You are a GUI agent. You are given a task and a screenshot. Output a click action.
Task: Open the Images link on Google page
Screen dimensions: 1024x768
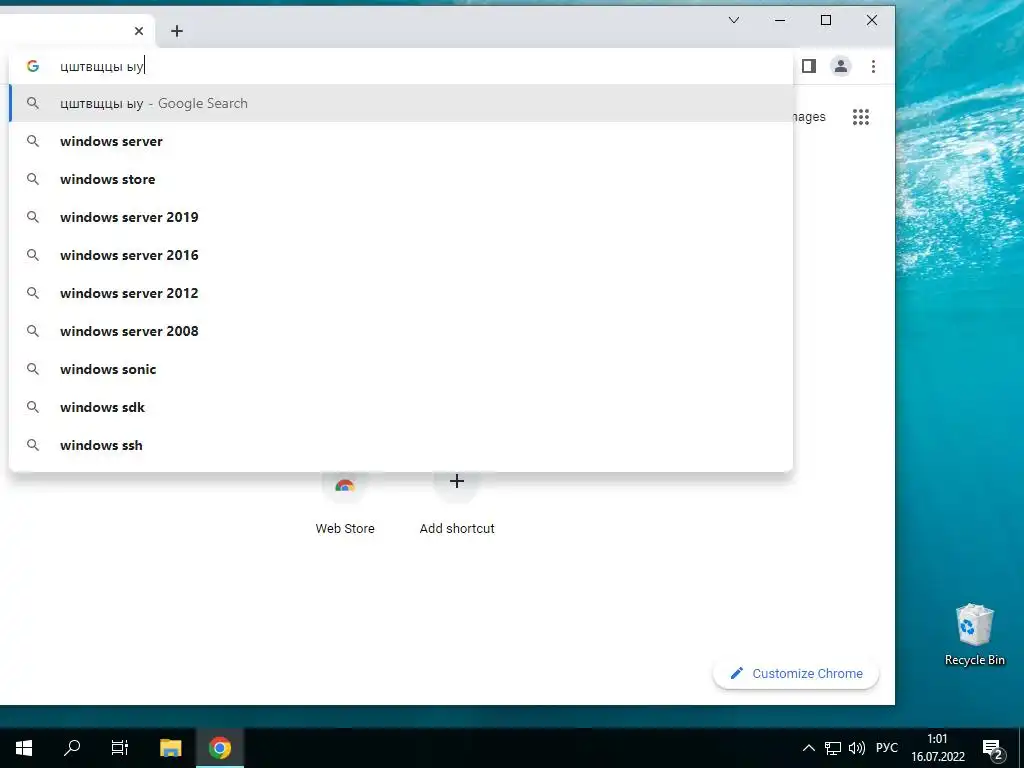click(808, 117)
